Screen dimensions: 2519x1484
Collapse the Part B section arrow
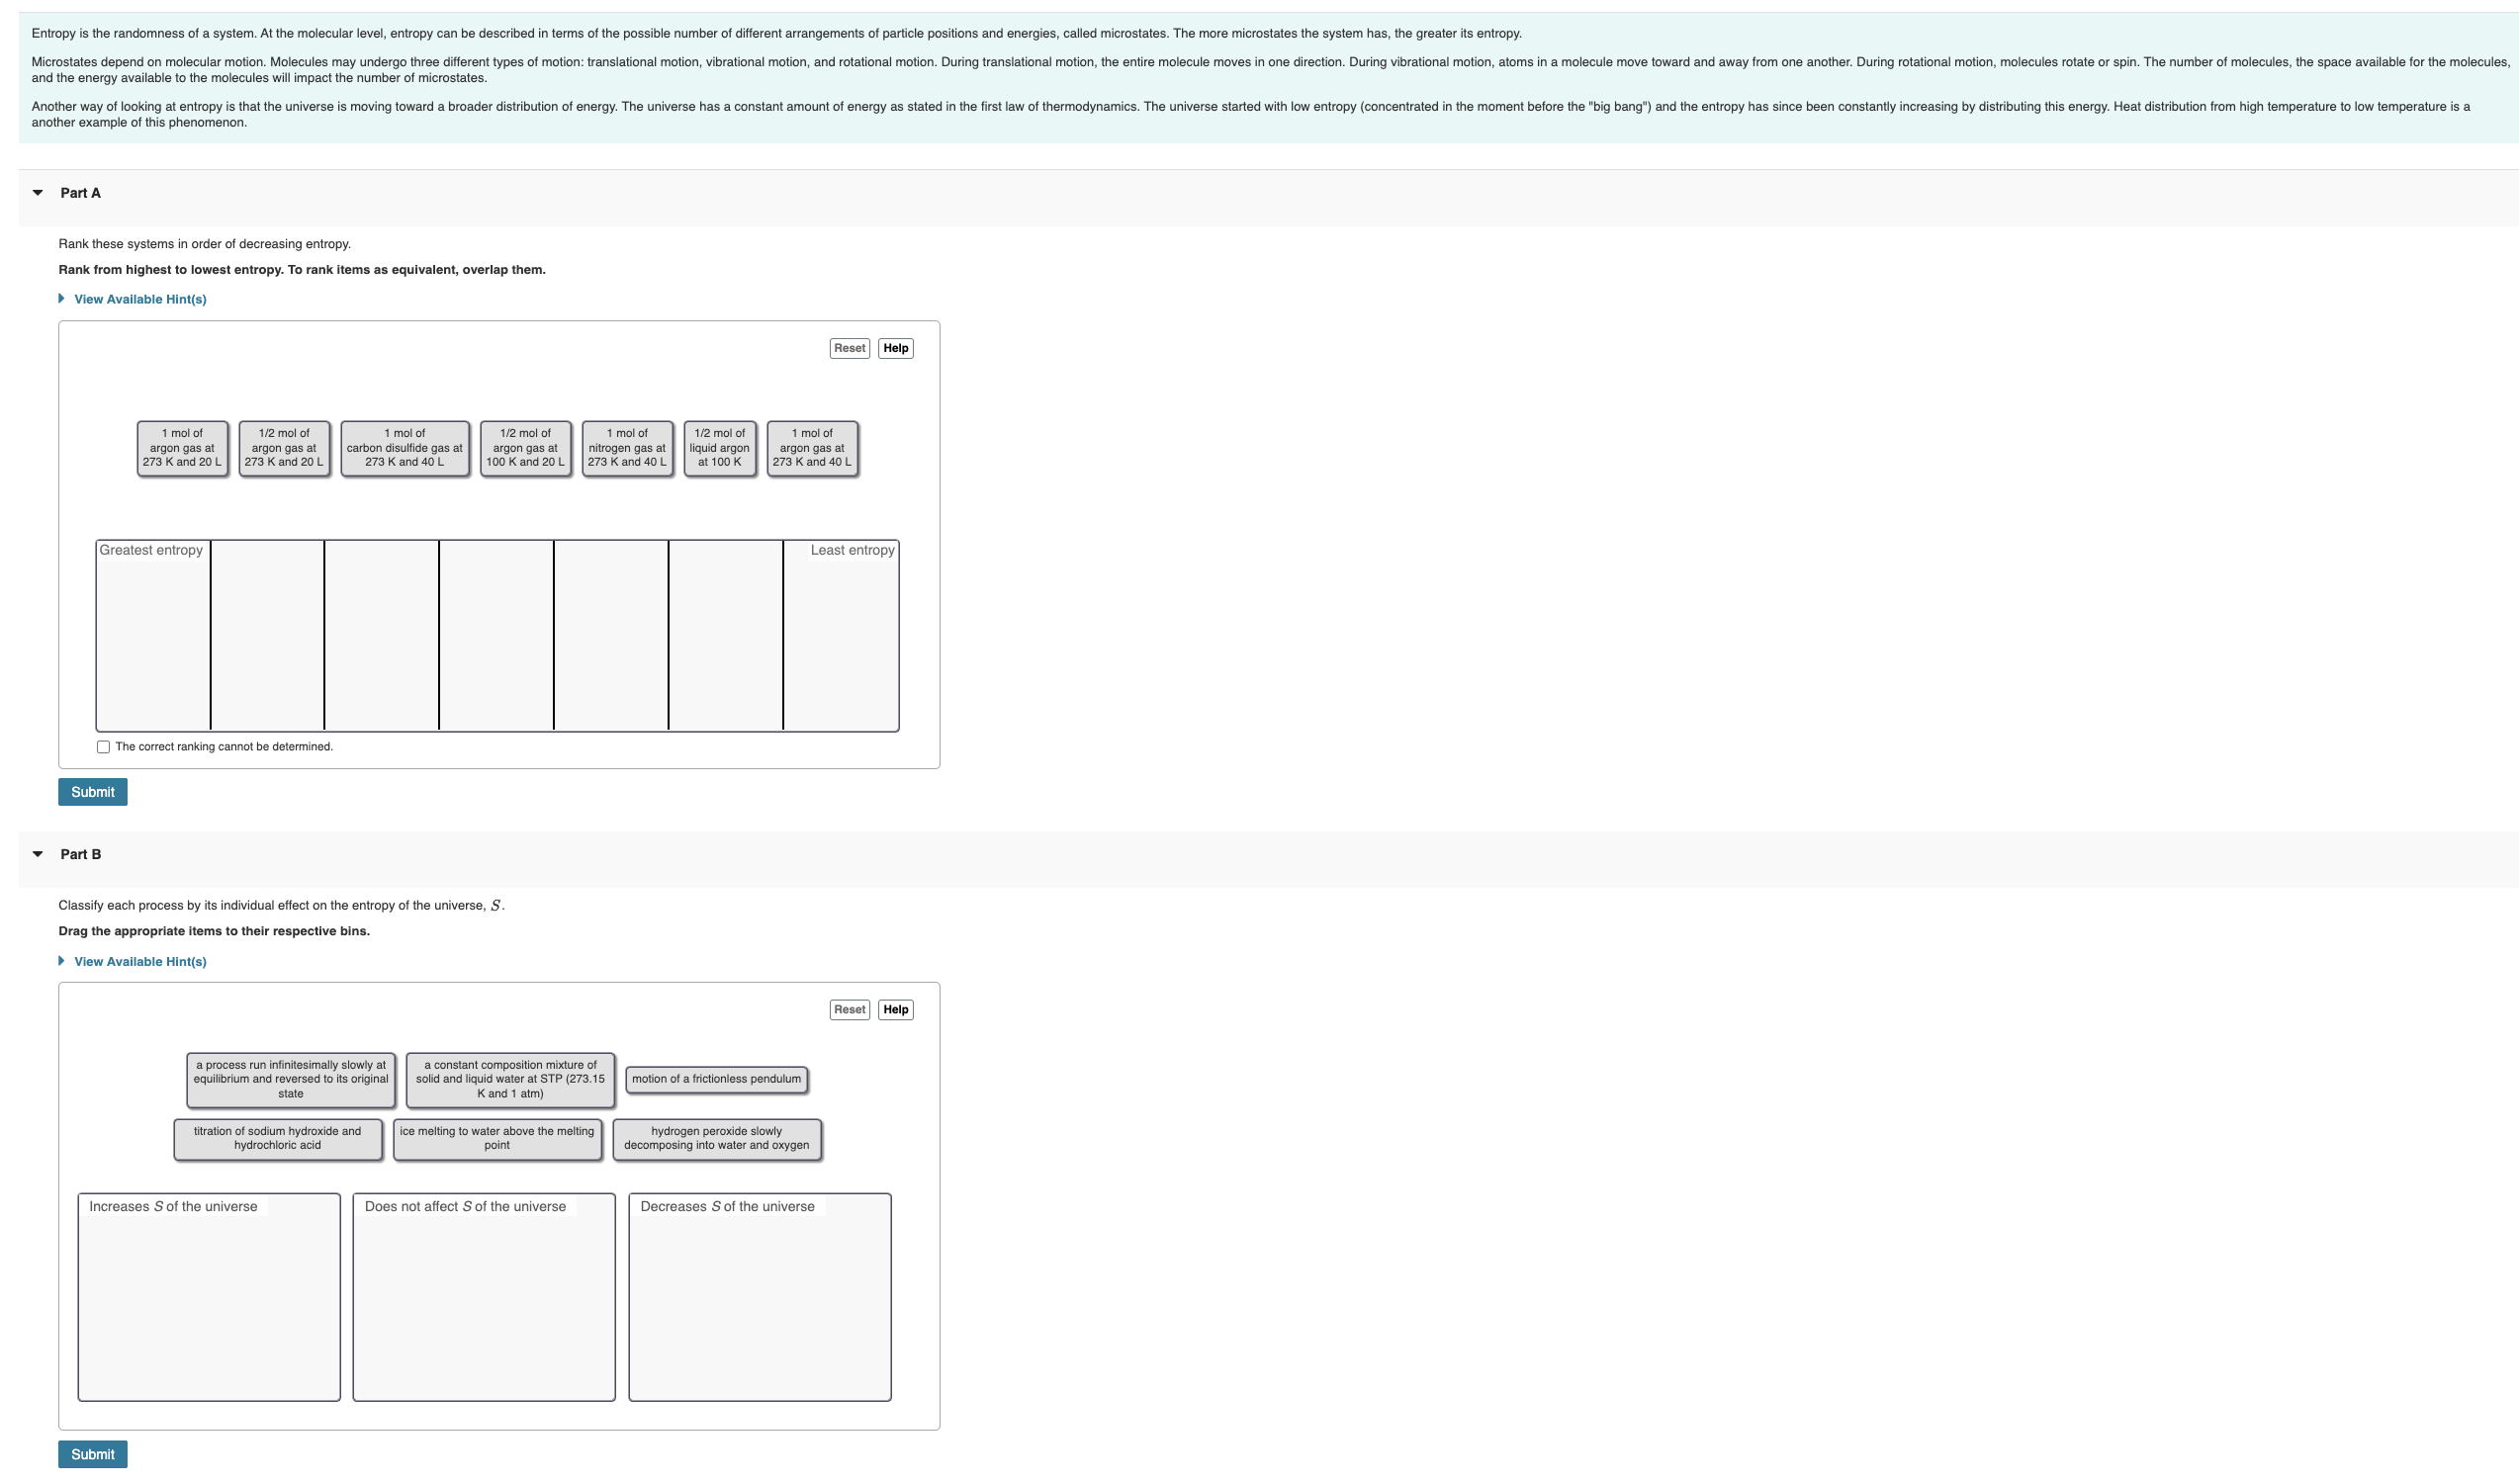coord(38,854)
